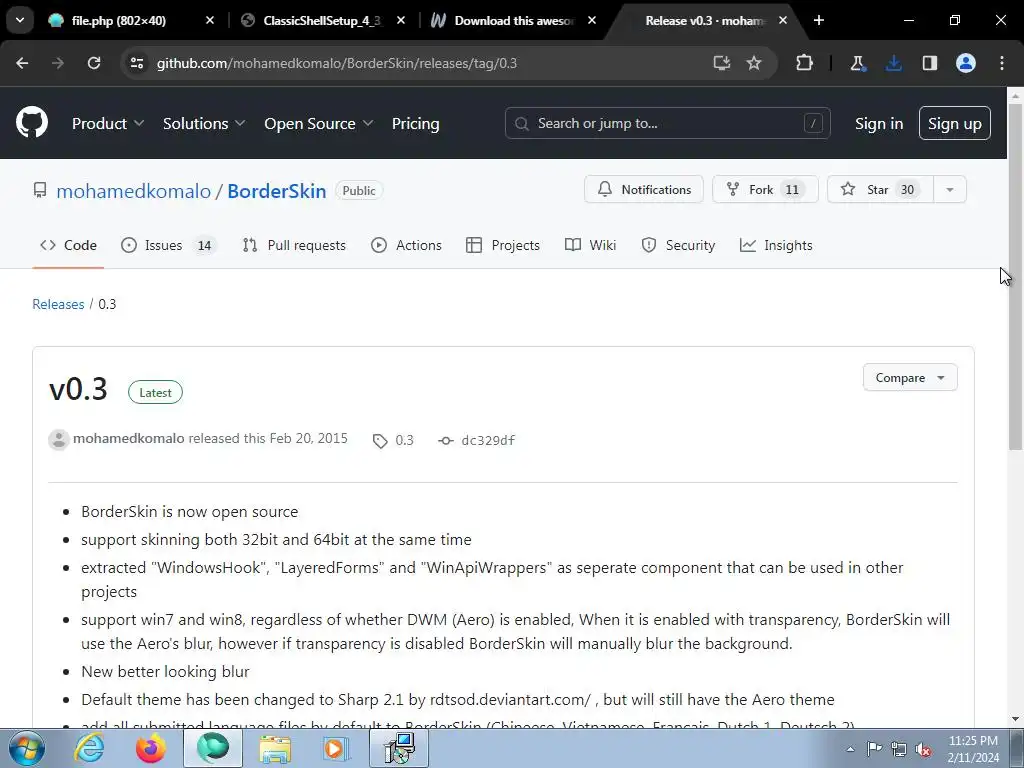Show downloads via the download arrow icon
Screen dimensions: 1024x768
(x=894, y=63)
